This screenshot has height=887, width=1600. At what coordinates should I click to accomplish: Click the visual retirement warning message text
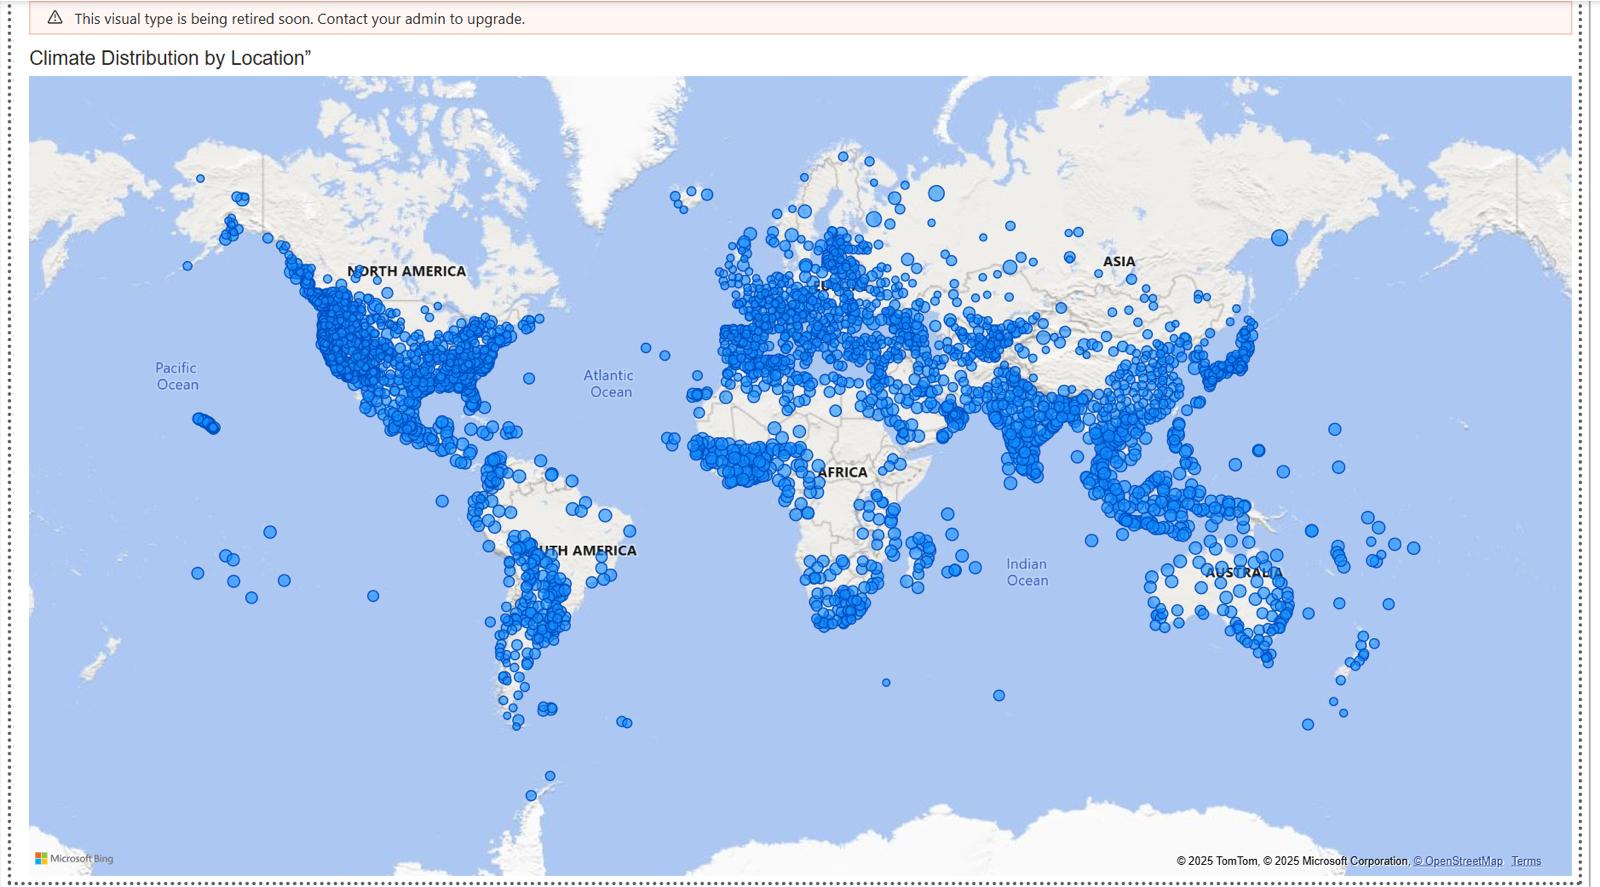pos(299,19)
